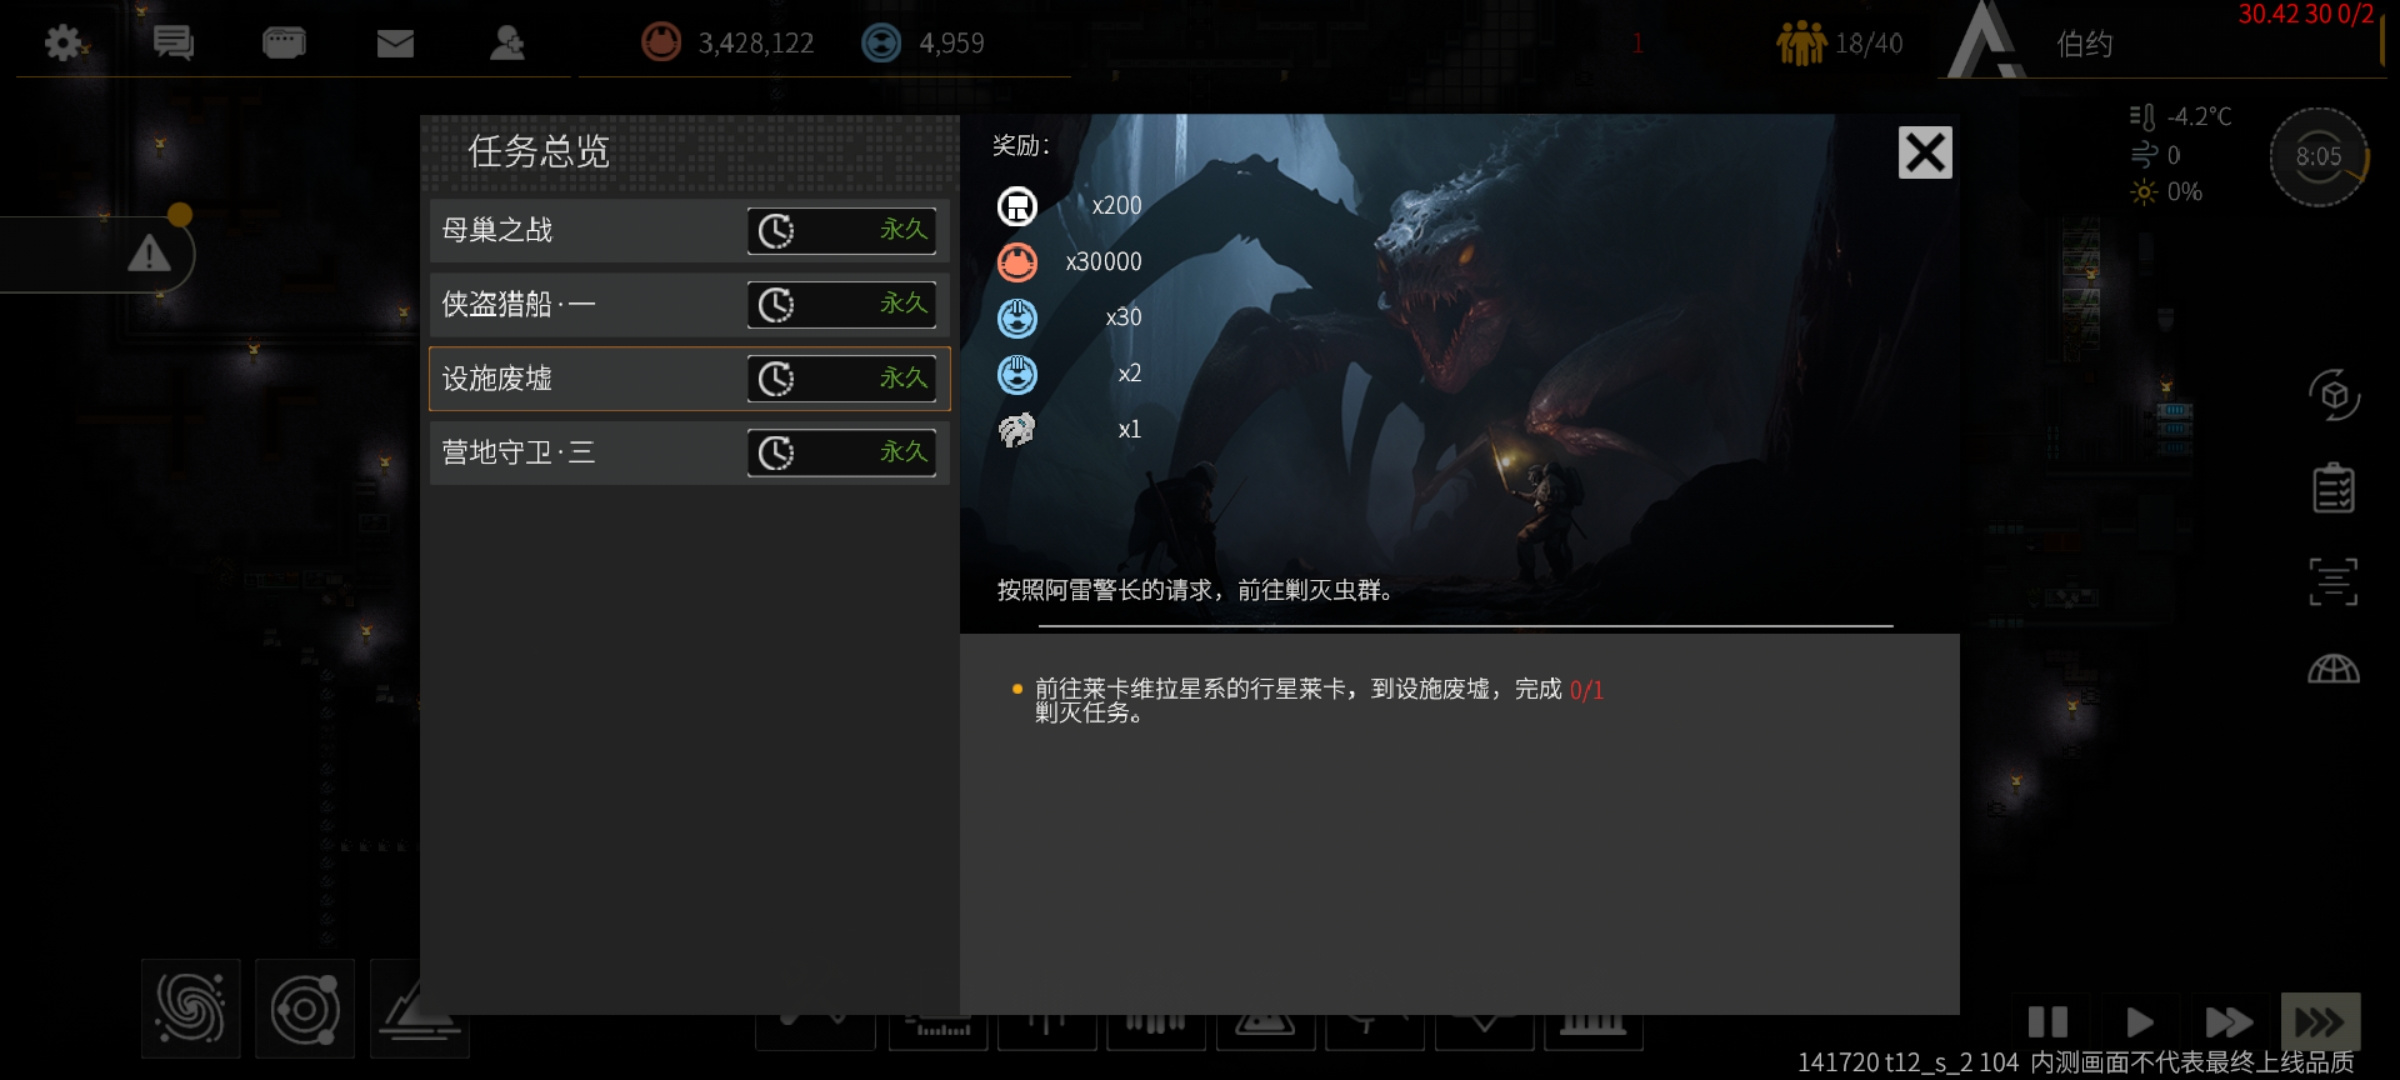
Task: Open the chat speech-bubble icon
Action: click(173, 43)
